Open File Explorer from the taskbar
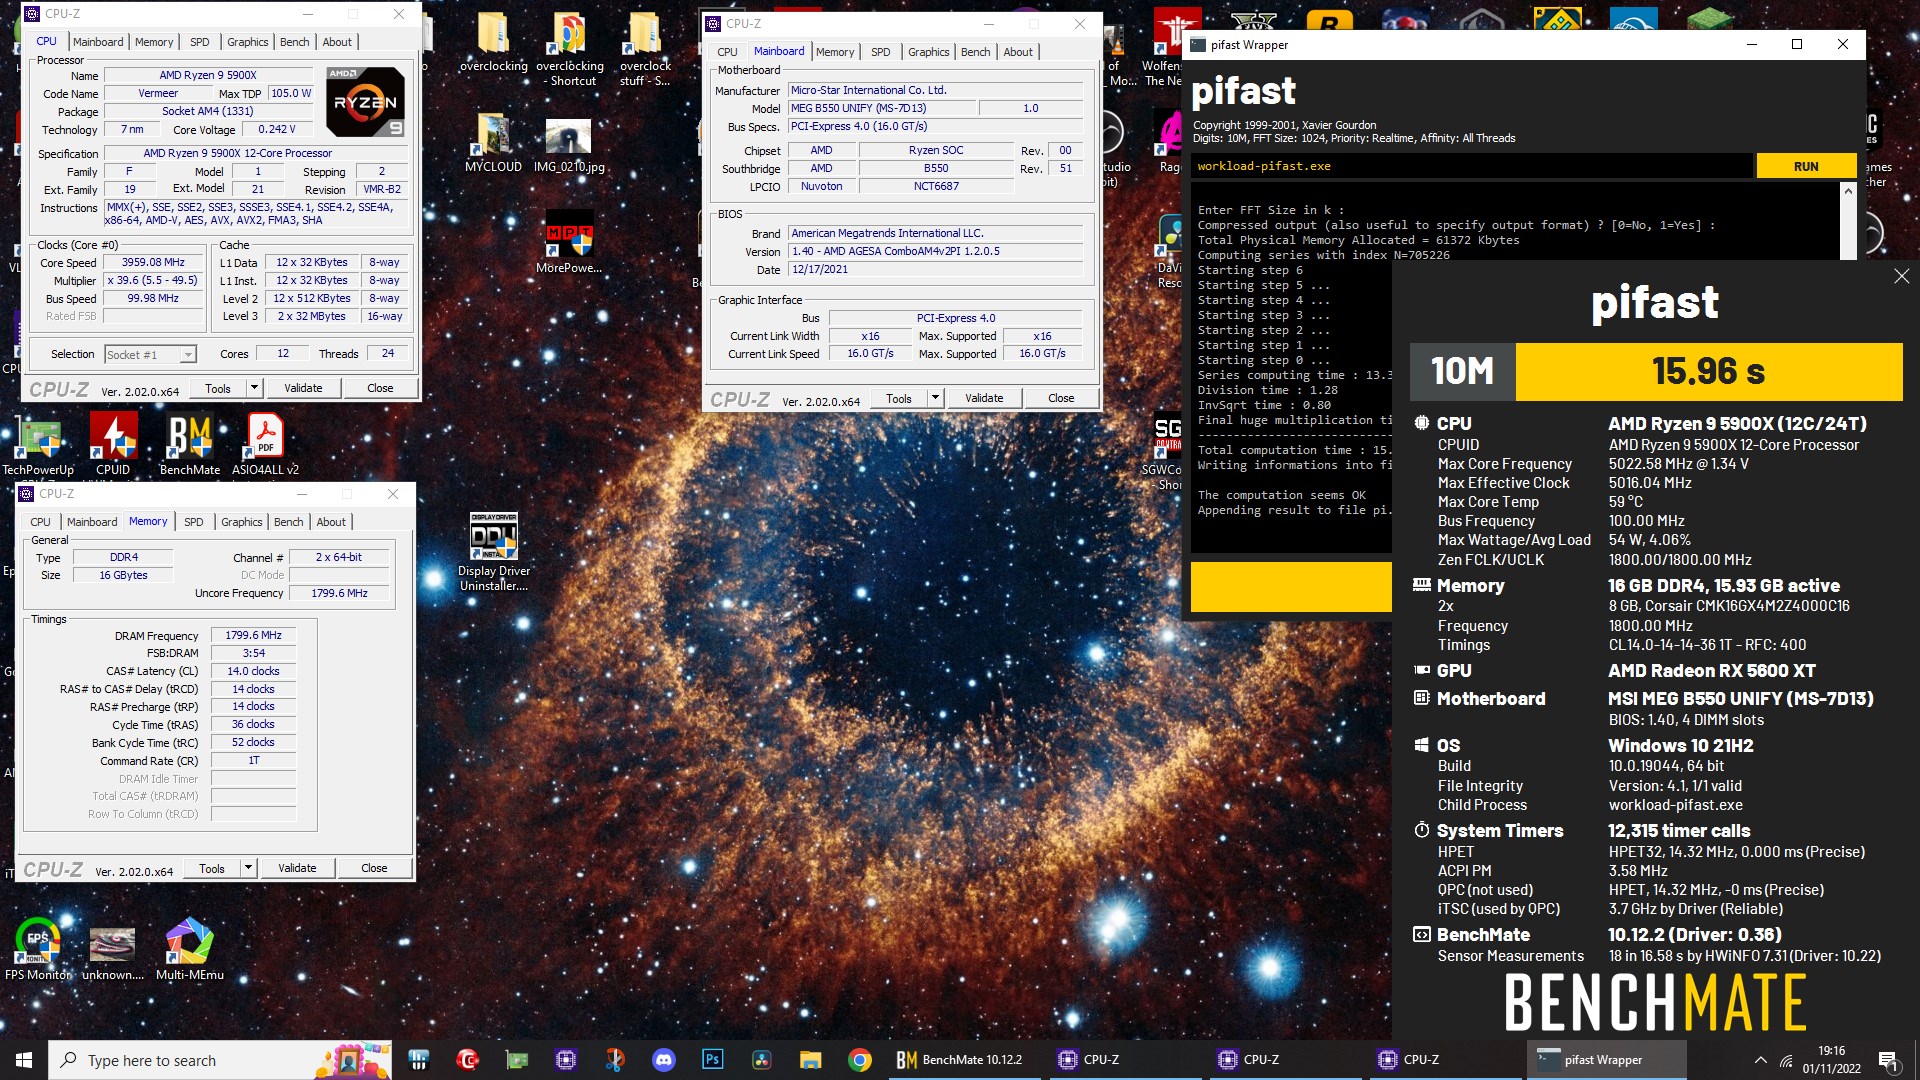This screenshot has width=1920, height=1080. point(811,1060)
